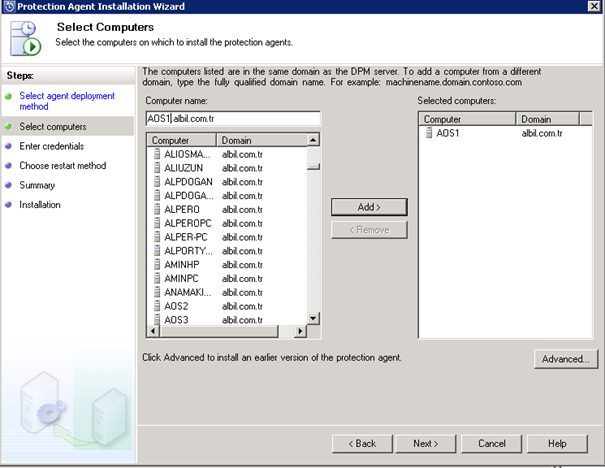This screenshot has height=468, width=605.
Task: Select the ALIUZUN computer icon
Action: 157,169
